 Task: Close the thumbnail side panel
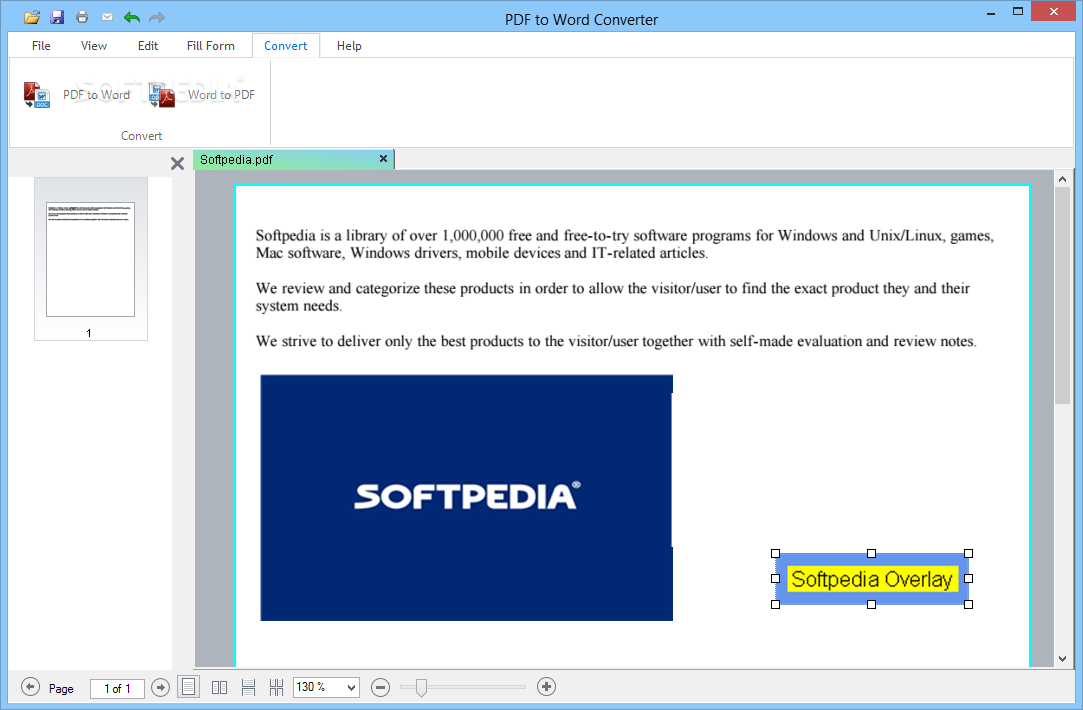tap(178, 163)
